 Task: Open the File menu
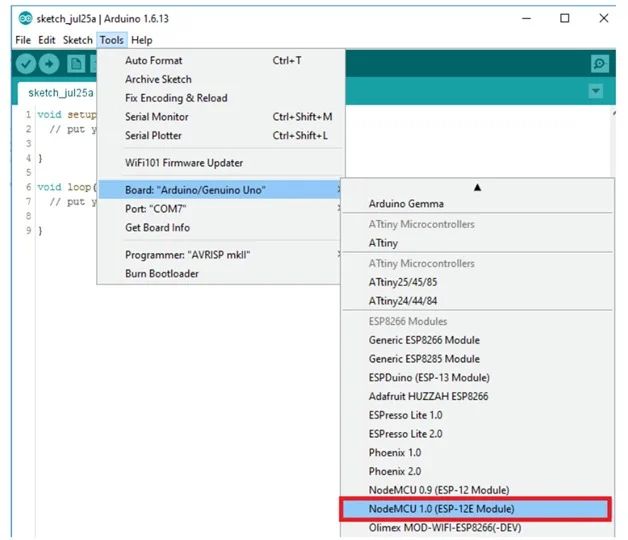pyautogui.click(x=23, y=40)
